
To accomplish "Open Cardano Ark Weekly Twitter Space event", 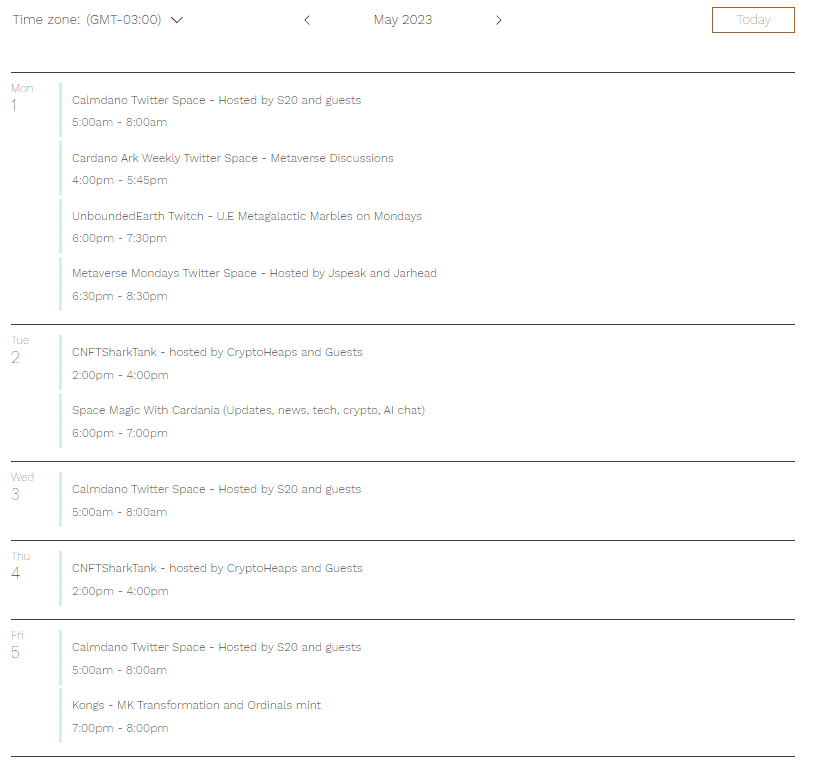I will (232, 158).
